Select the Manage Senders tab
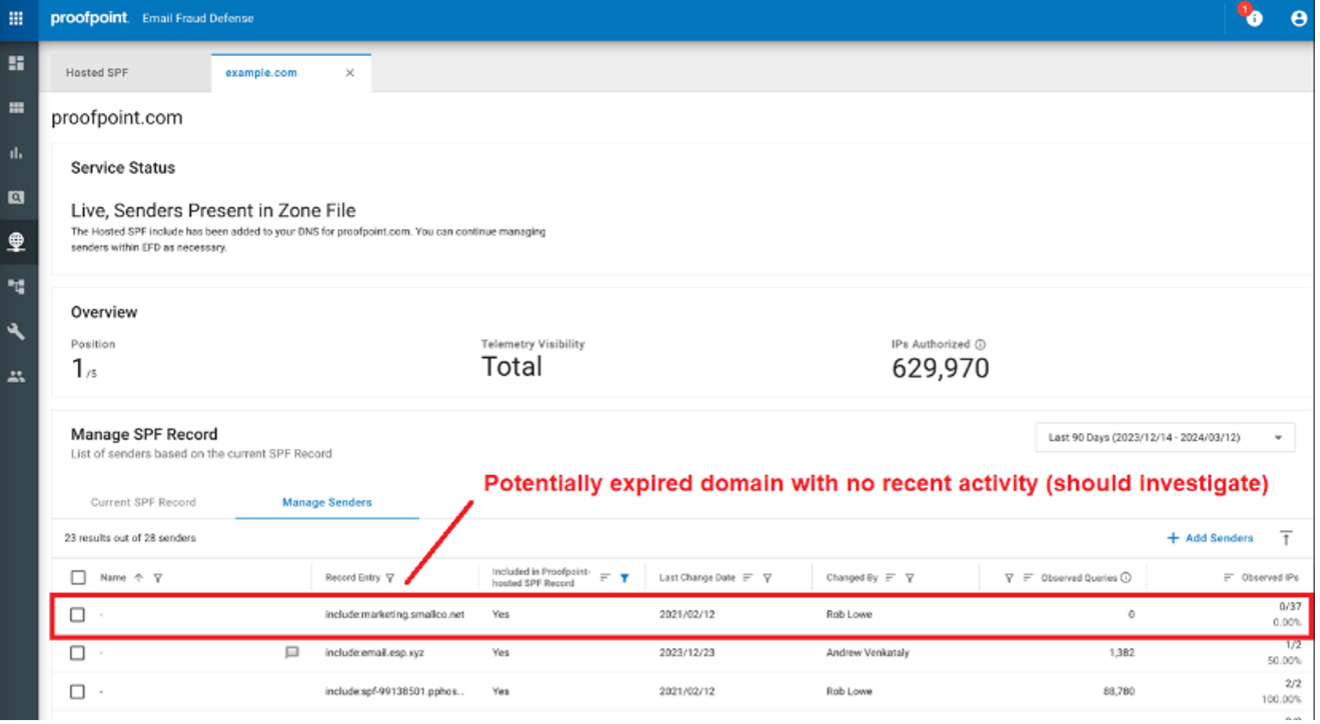The width and height of the screenshot is (1320, 724). coord(326,502)
